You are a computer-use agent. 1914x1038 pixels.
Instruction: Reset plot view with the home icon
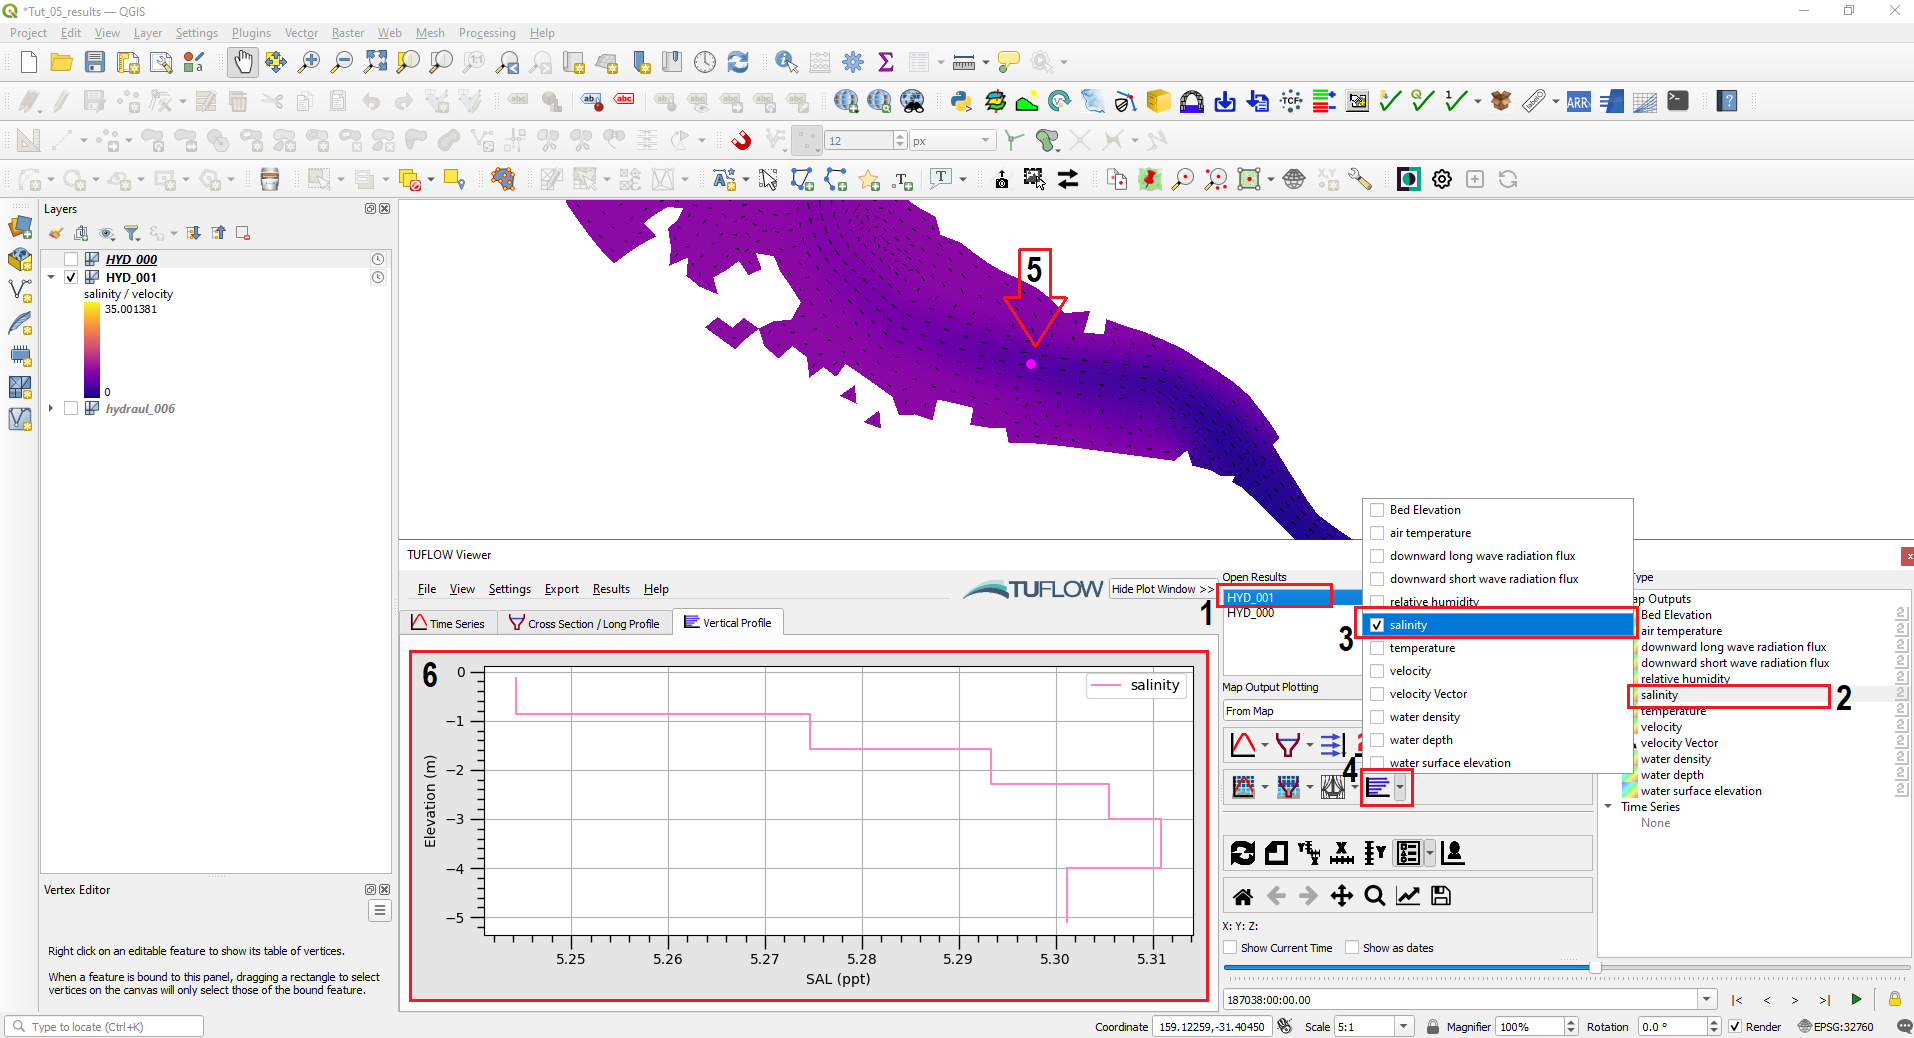pyautogui.click(x=1243, y=895)
